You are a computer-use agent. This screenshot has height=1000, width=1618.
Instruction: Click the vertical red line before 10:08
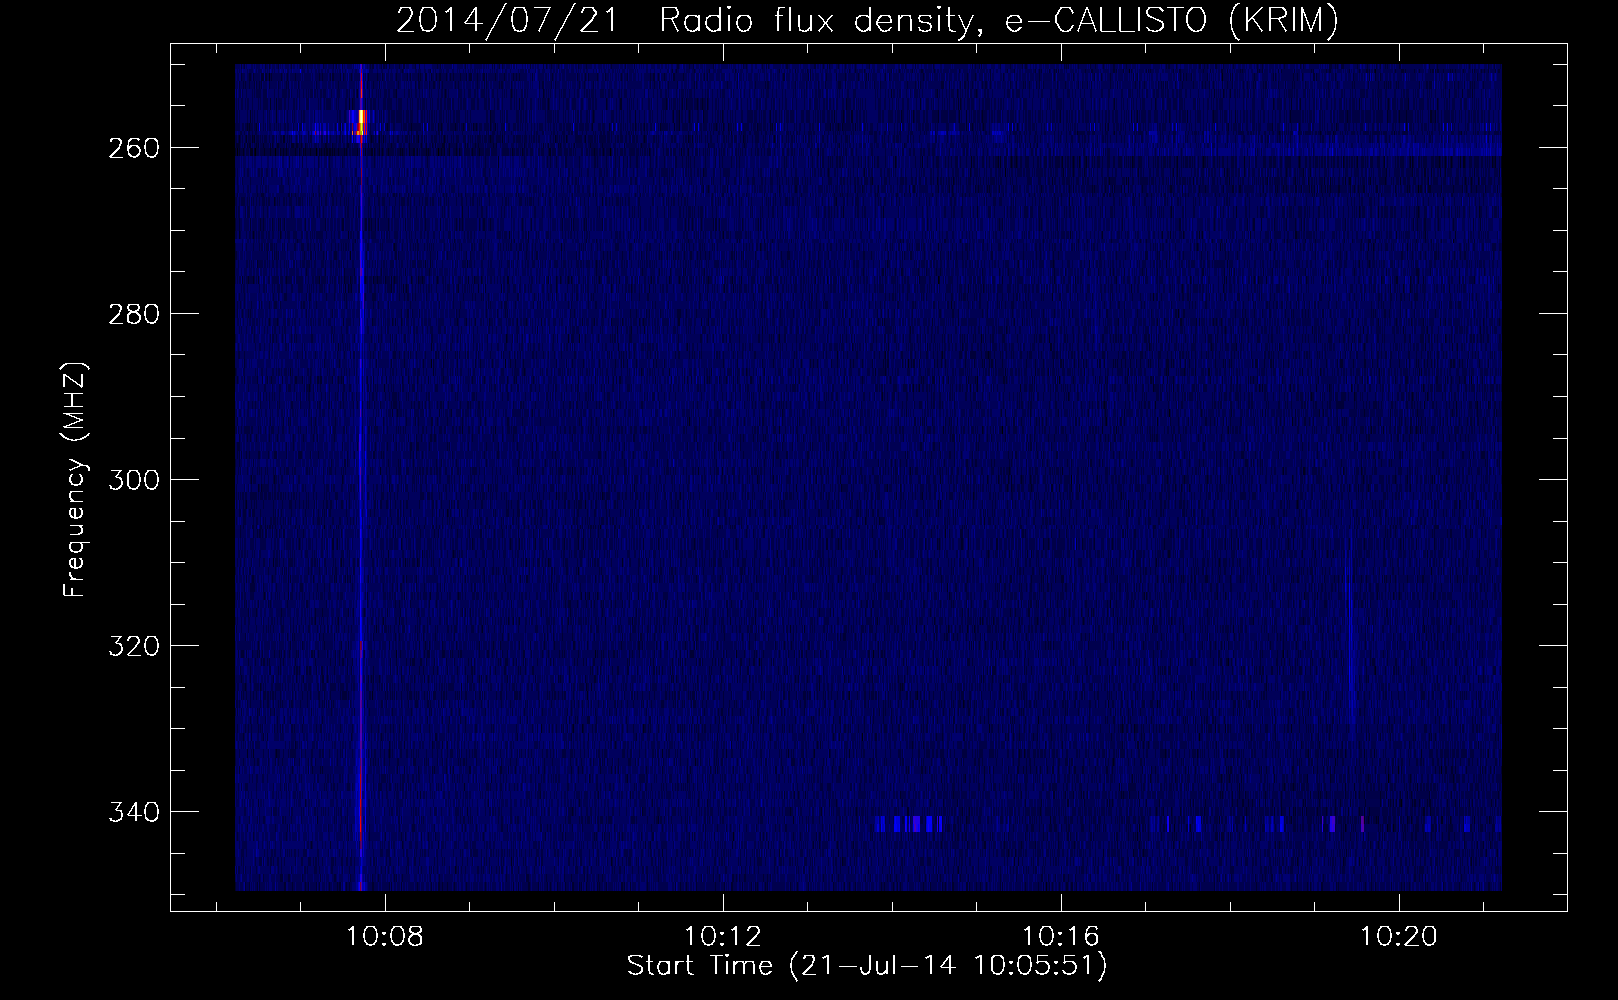[361, 478]
